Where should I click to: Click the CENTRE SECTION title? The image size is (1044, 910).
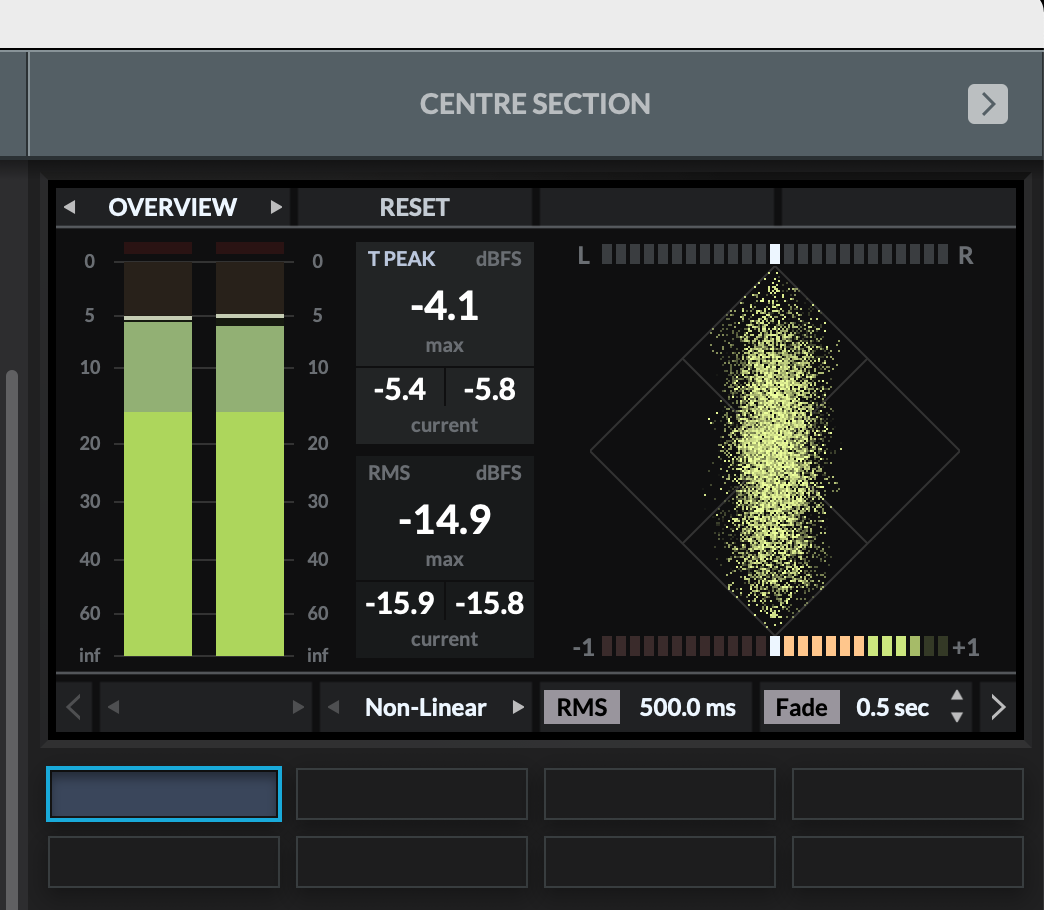coord(535,104)
